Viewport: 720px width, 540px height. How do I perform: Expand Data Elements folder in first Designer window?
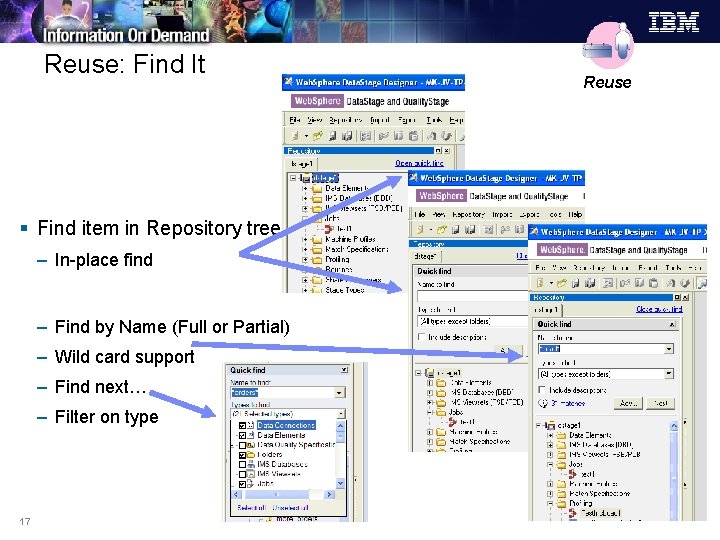[x=304, y=188]
